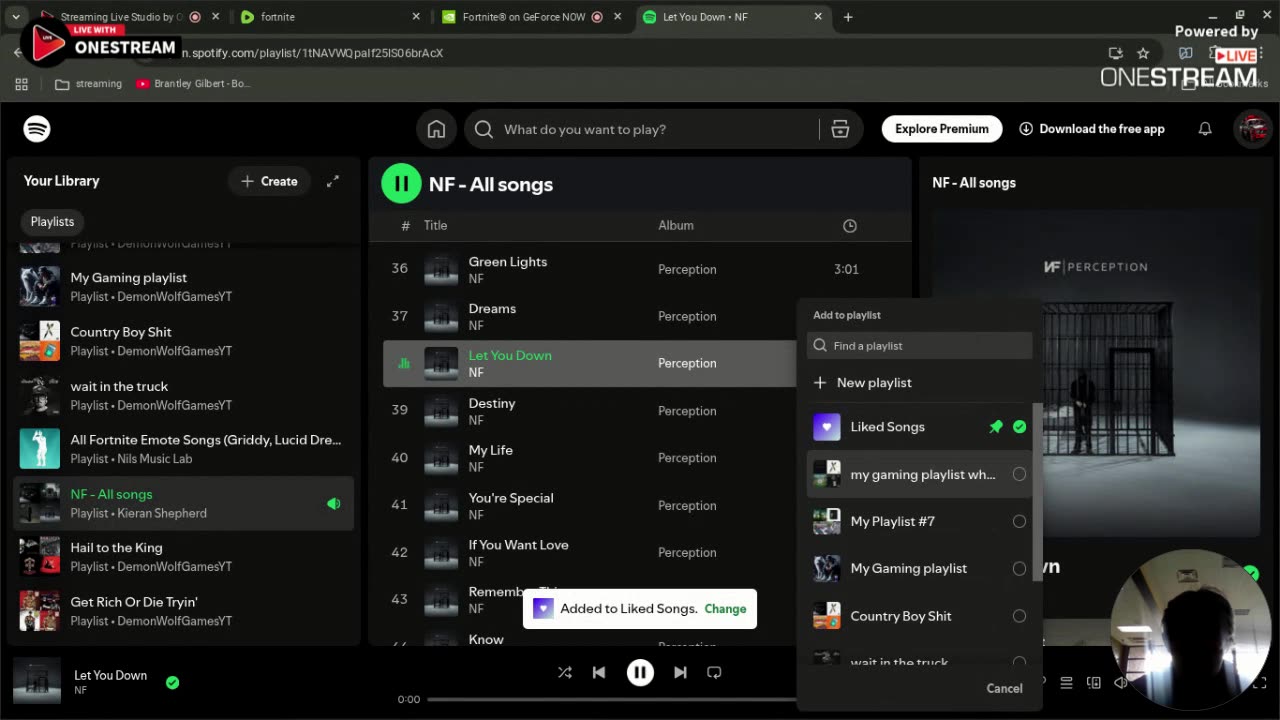The height and width of the screenshot is (720, 1280).
Task: Uncheck Liked Songs in Add to playlist
Action: pyautogui.click(x=1019, y=427)
